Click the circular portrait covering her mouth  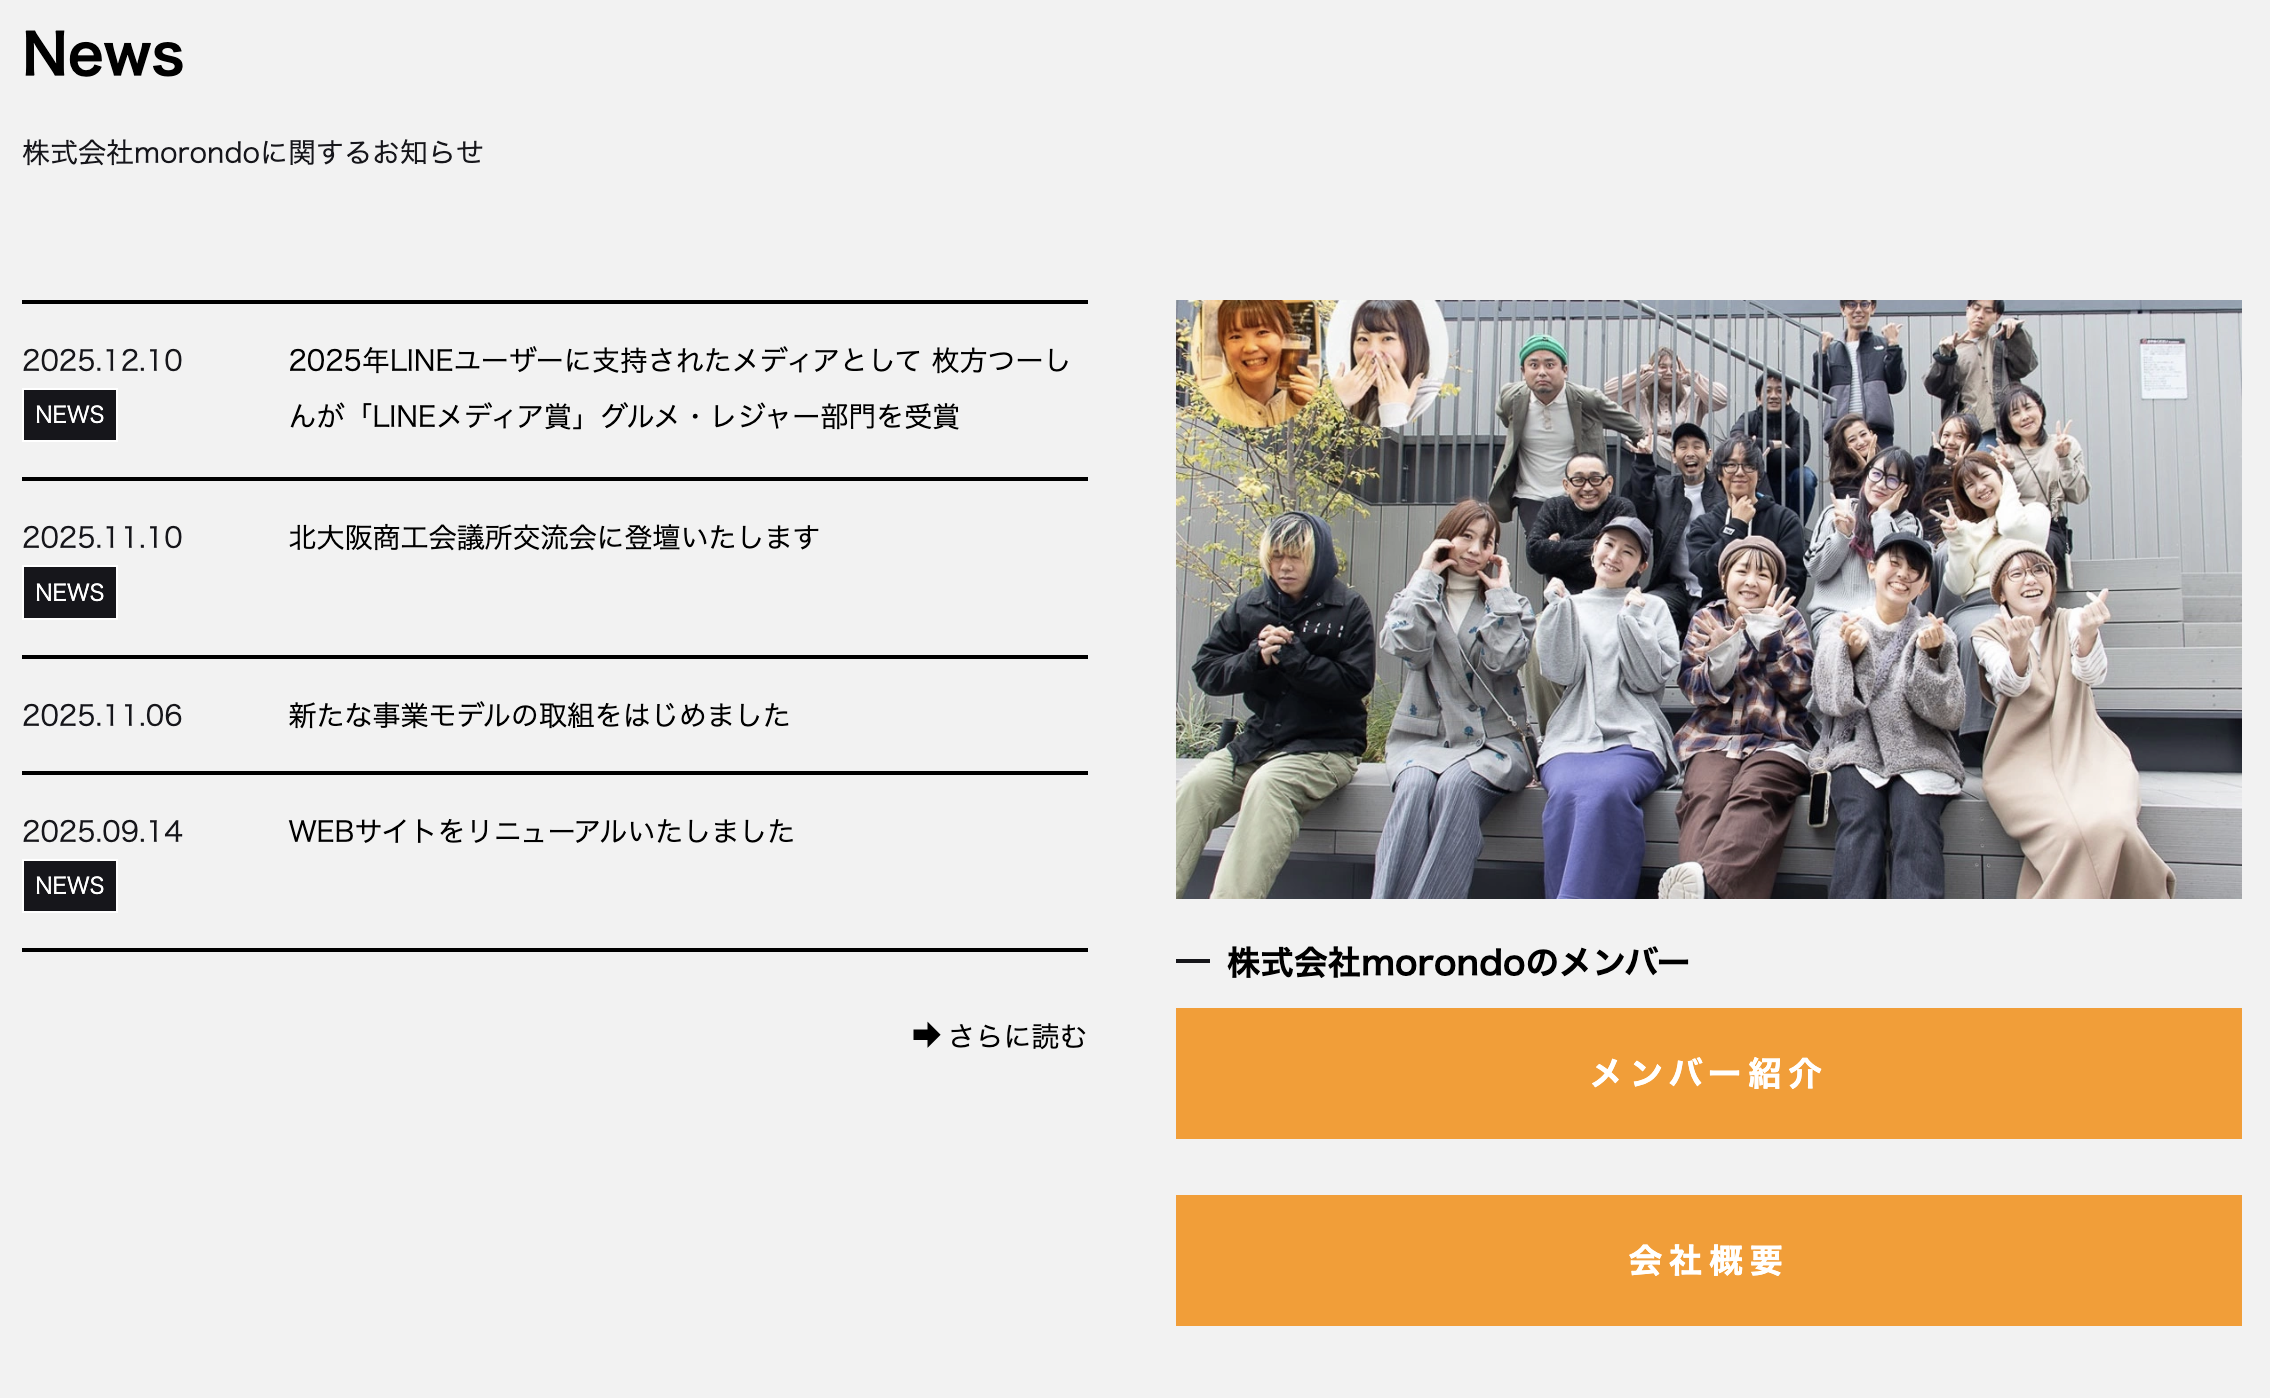click(x=1385, y=360)
